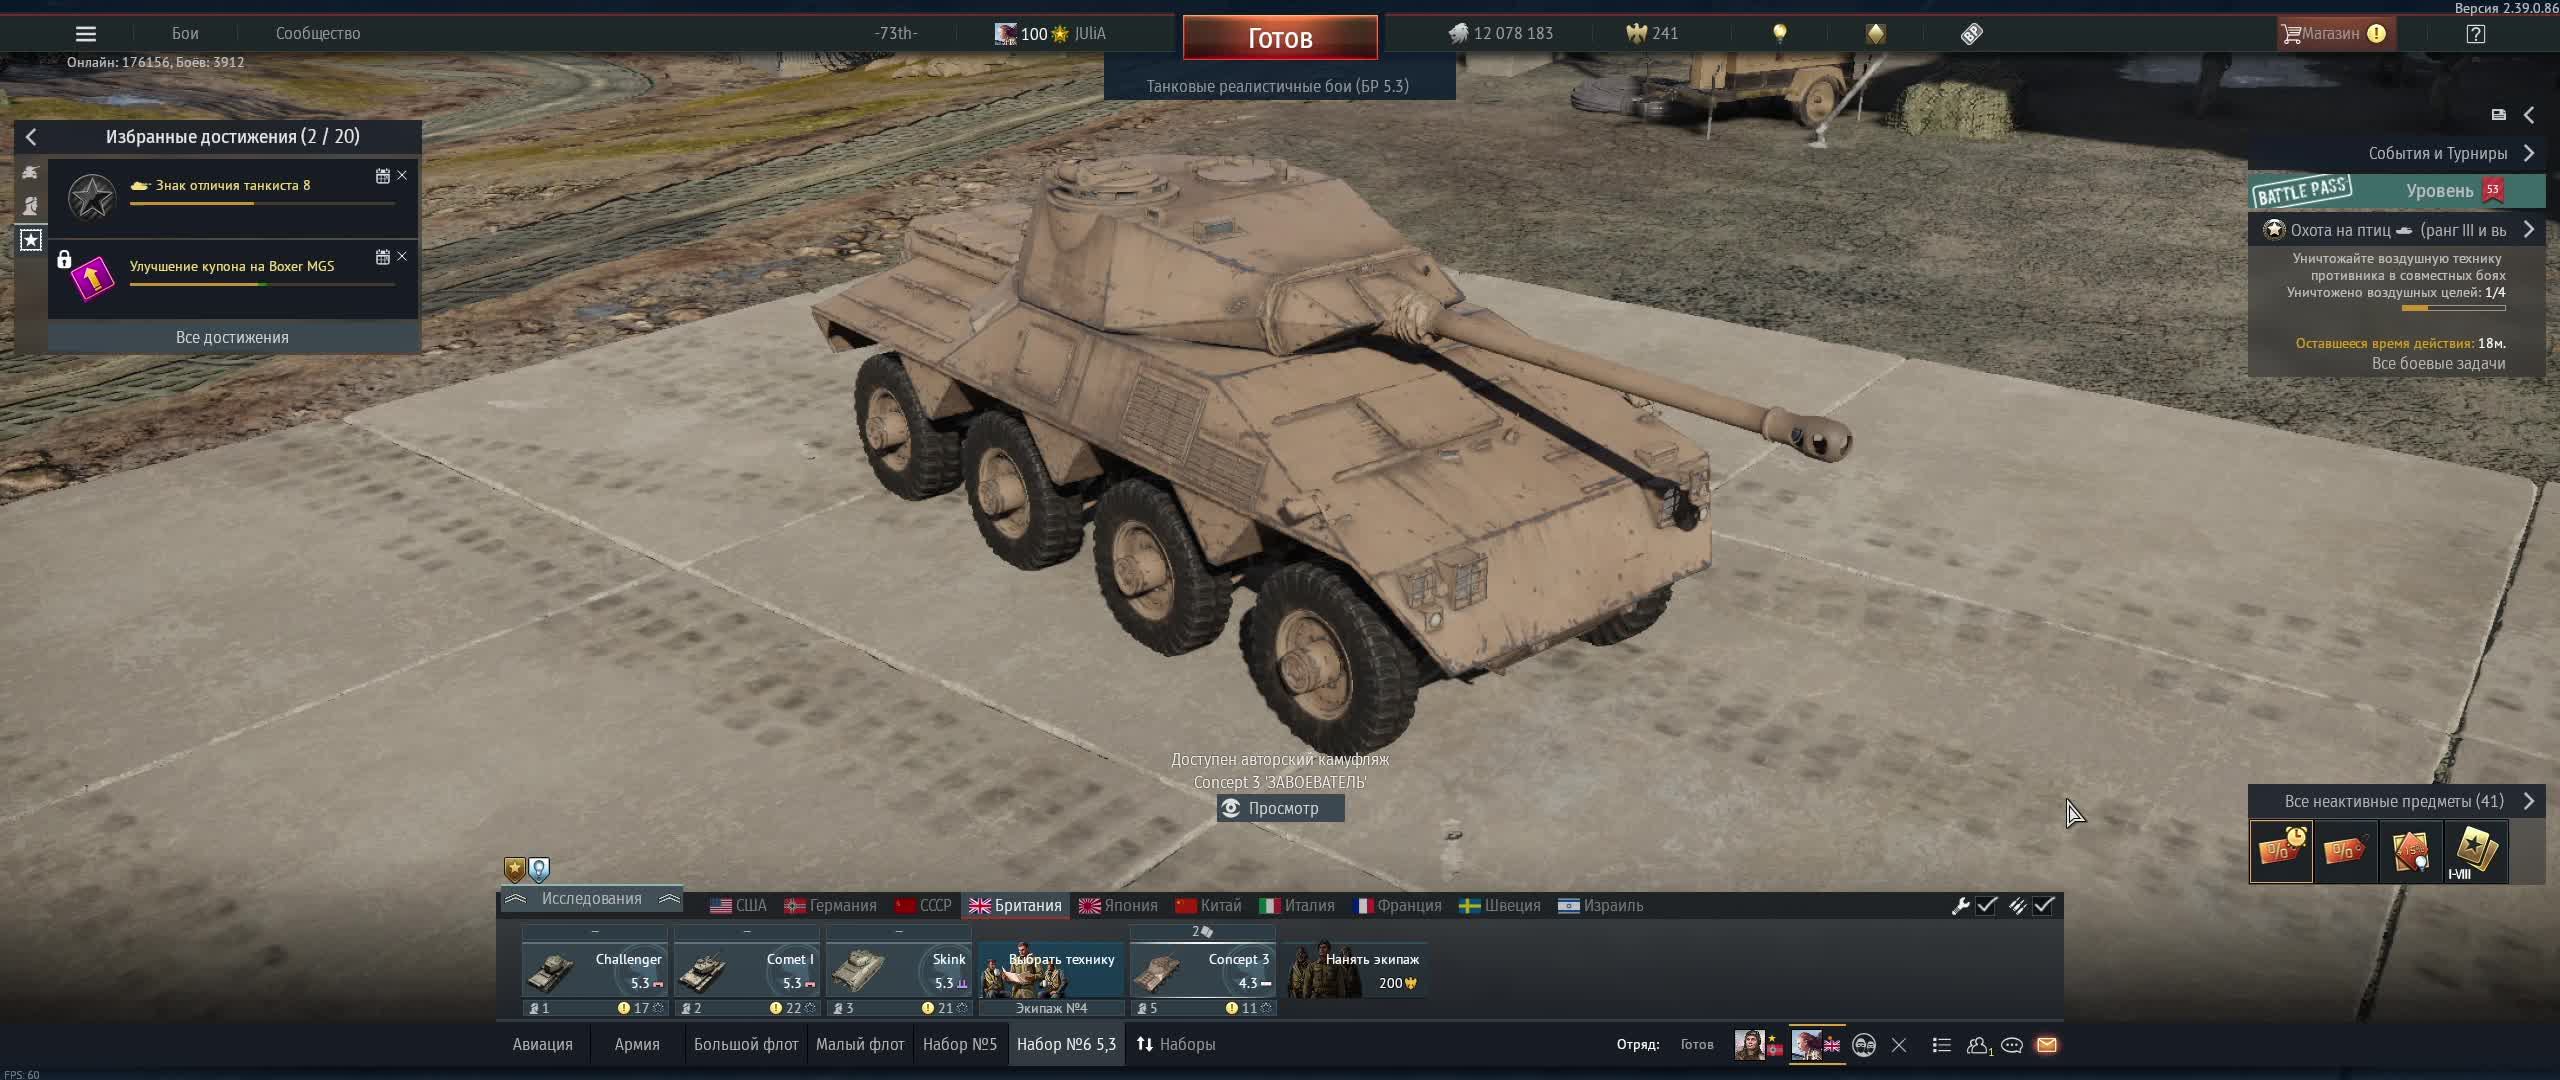Open the Танковые реалистичные бои mode selector

pos(1279,86)
